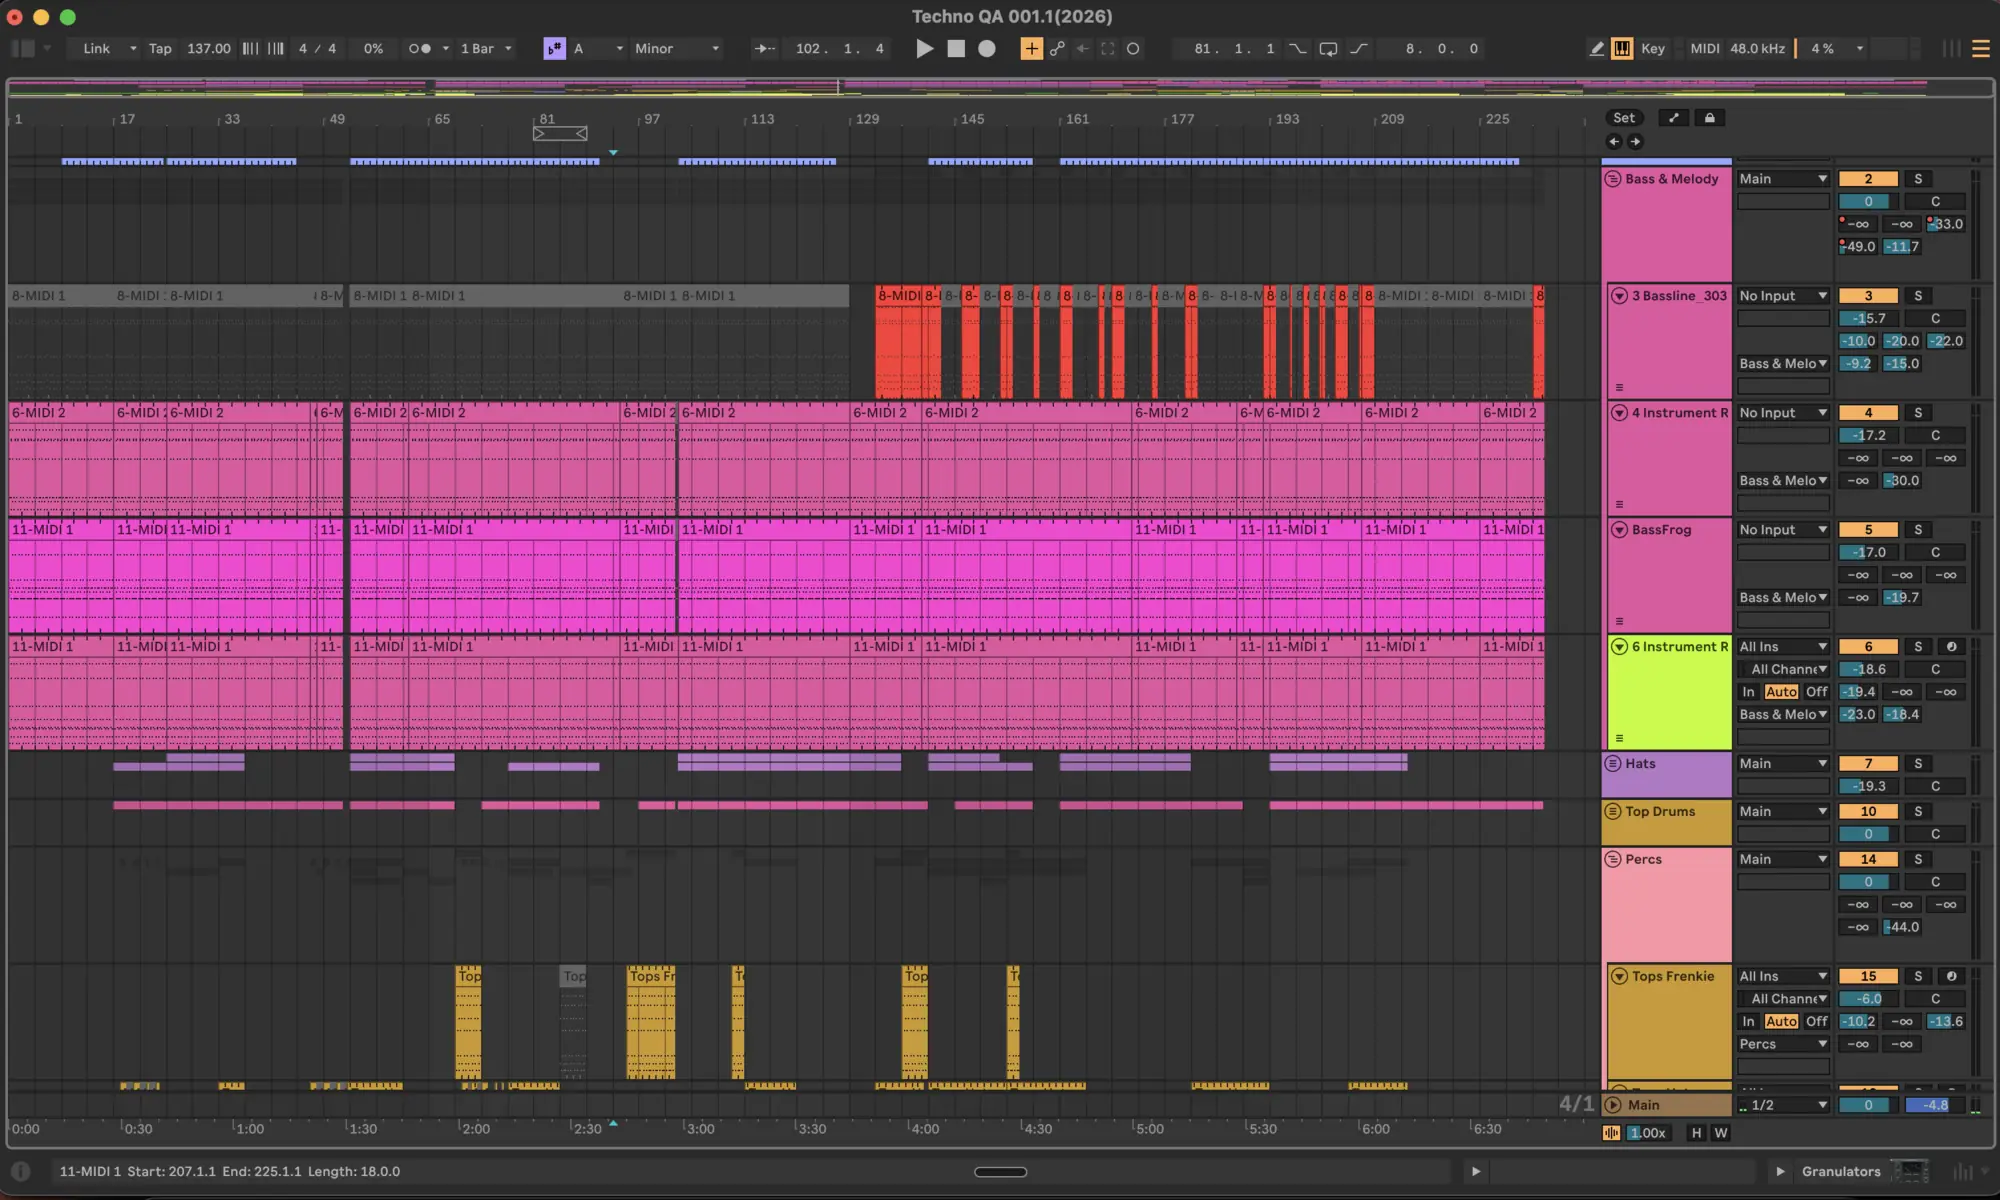Viewport: 2000px width, 1200px height.
Task: Click the Tap tempo button
Action: pos(160,48)
